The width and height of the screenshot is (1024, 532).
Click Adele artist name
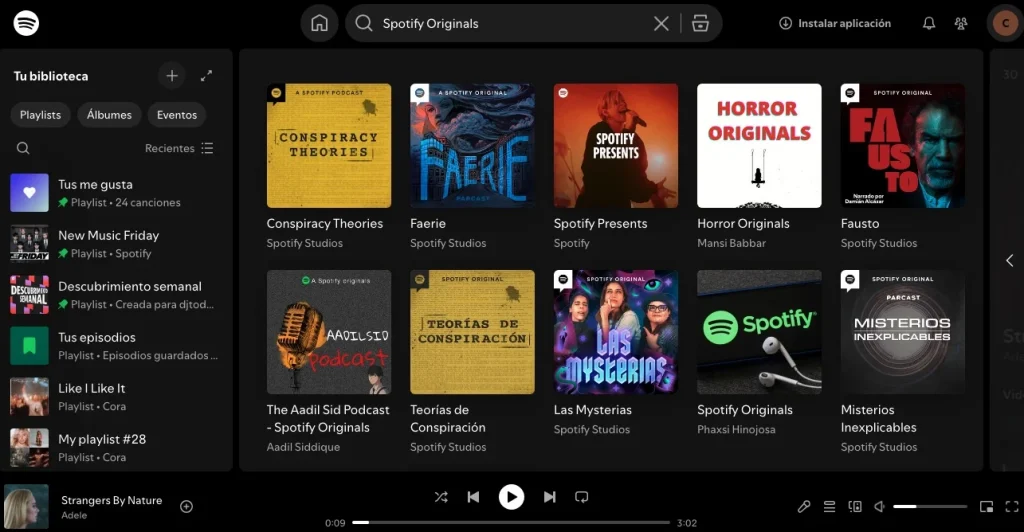pyautogui.click(x=74, y=515)
